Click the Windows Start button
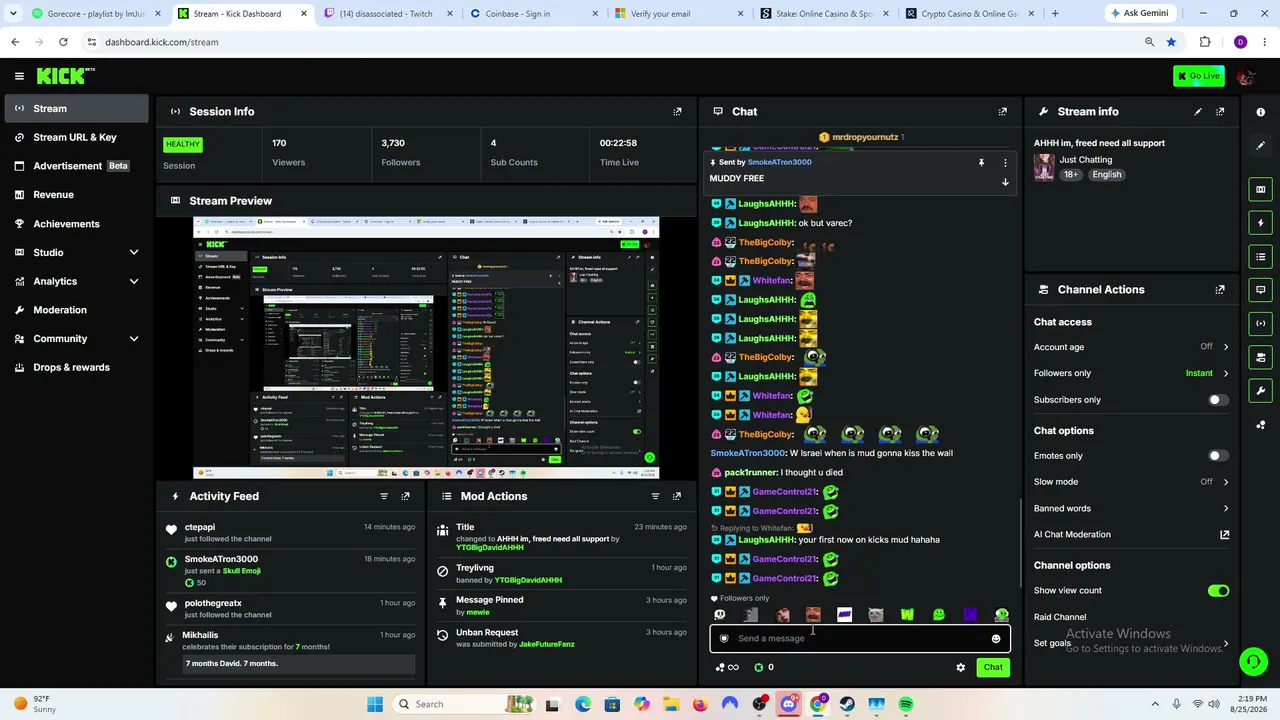Image resolution: width=1280 pixels, height=720 pixels. [x=375, y=704]
